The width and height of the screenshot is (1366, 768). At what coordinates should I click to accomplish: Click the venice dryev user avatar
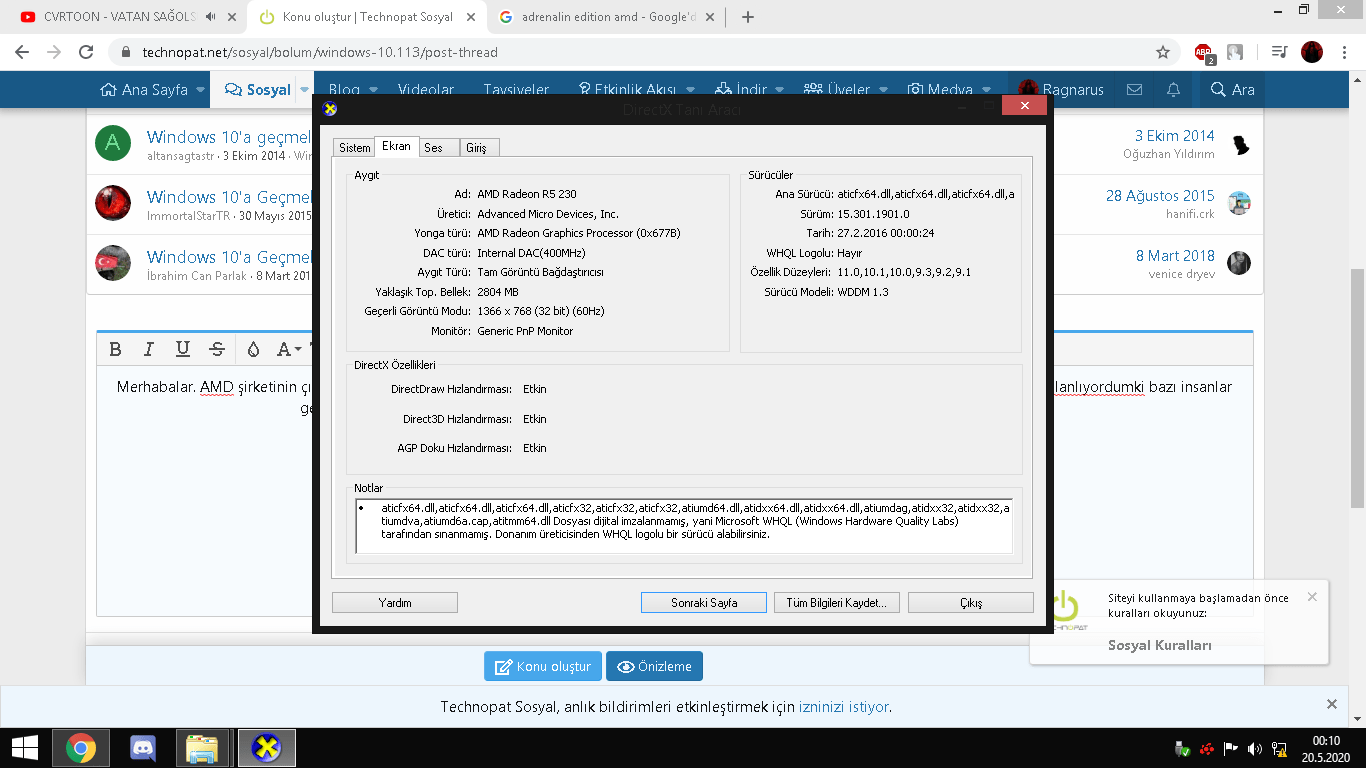1239,263
